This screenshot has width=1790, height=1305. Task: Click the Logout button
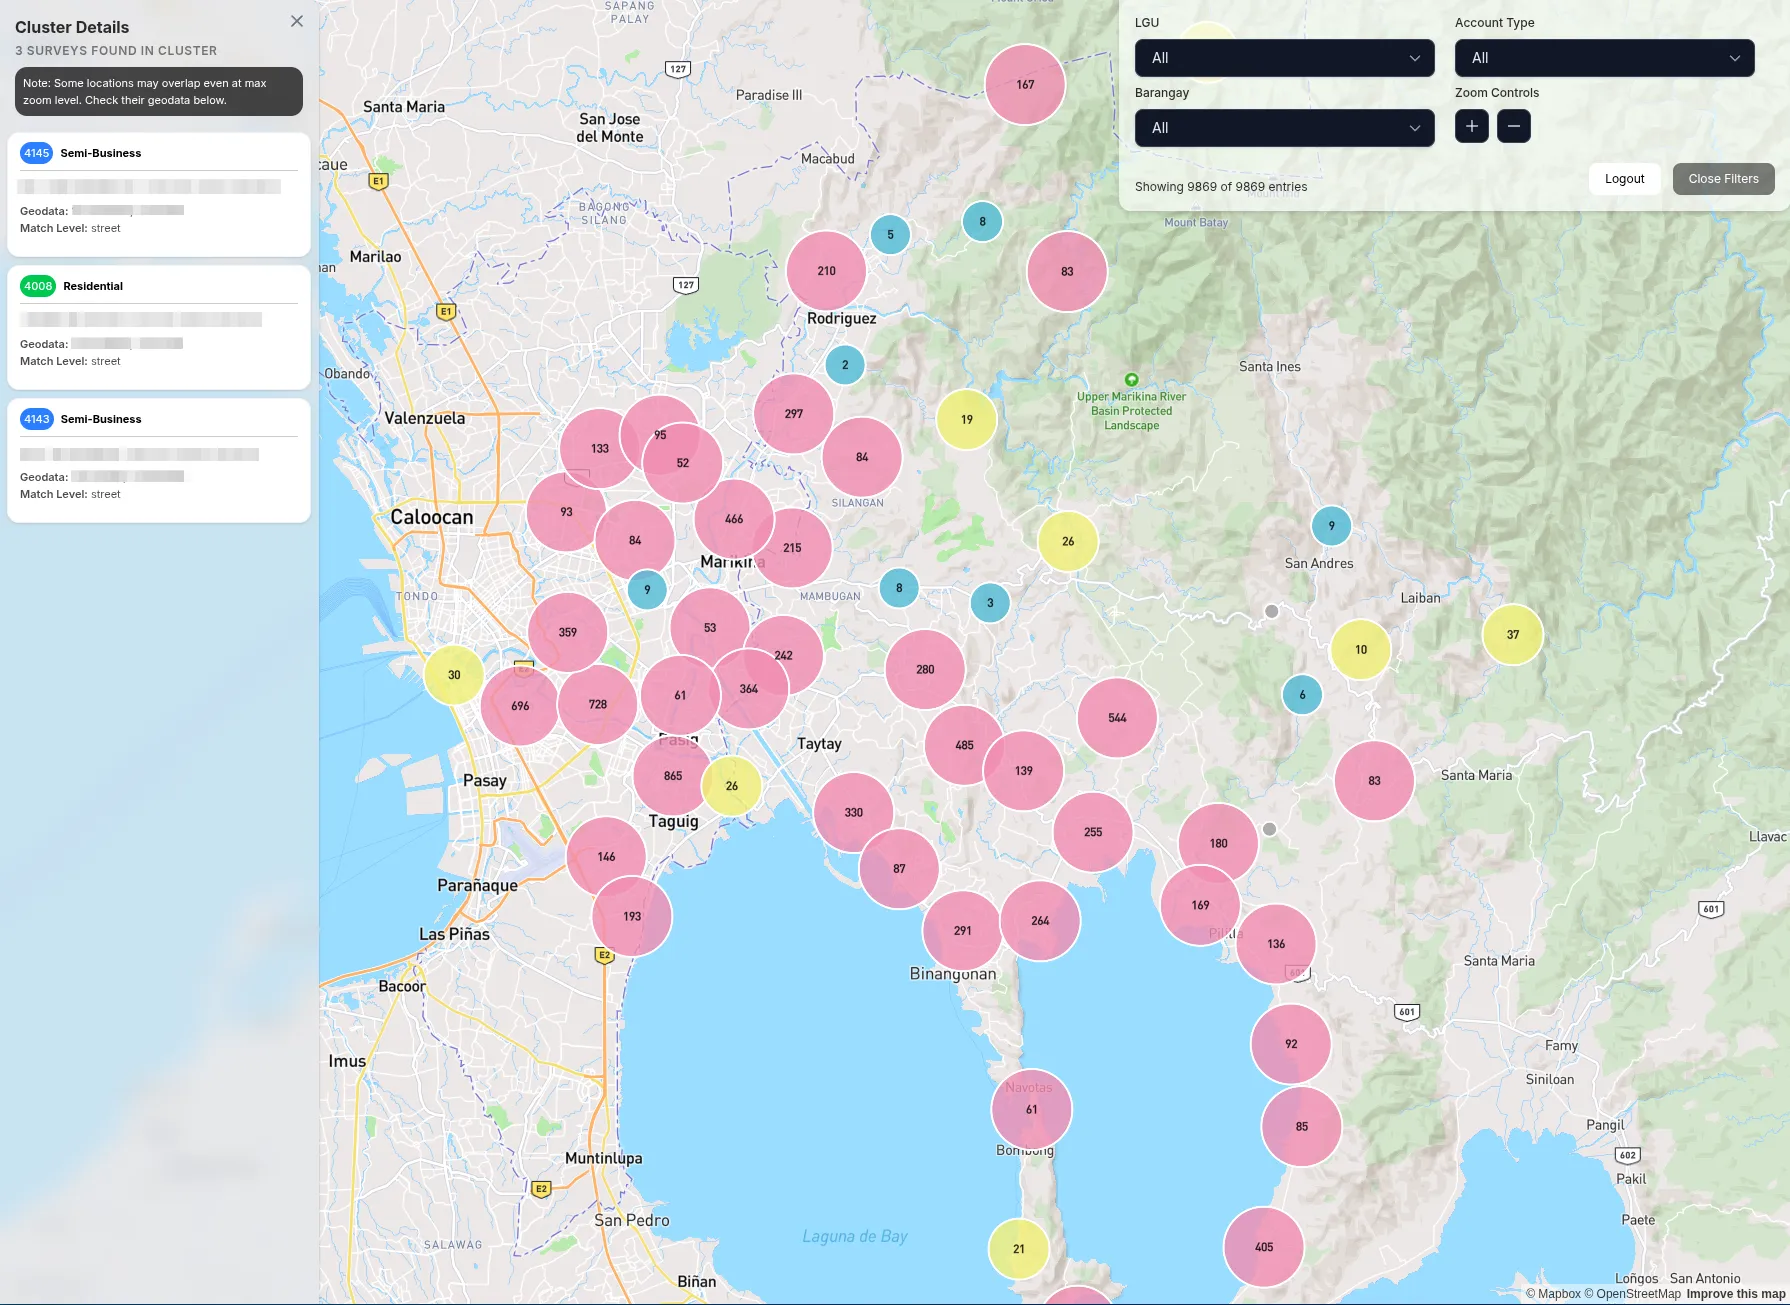(1624, 179)
